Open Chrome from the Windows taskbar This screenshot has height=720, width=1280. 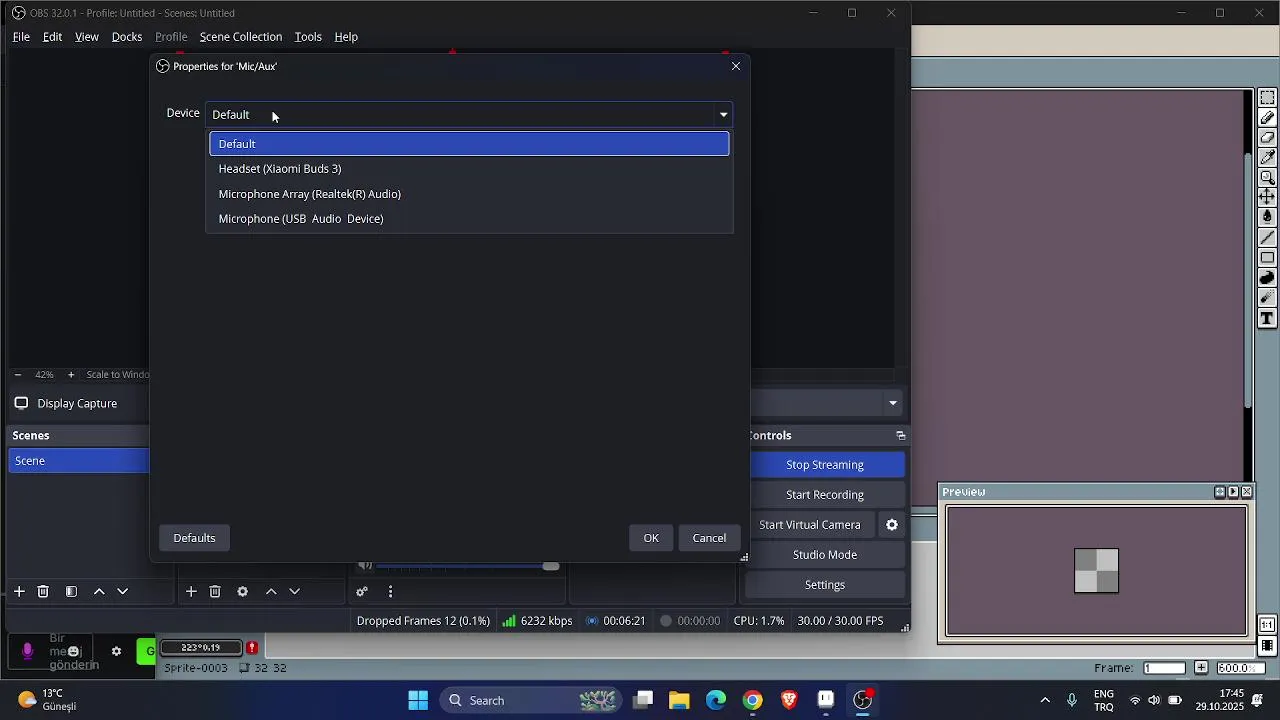click(752, 700)
